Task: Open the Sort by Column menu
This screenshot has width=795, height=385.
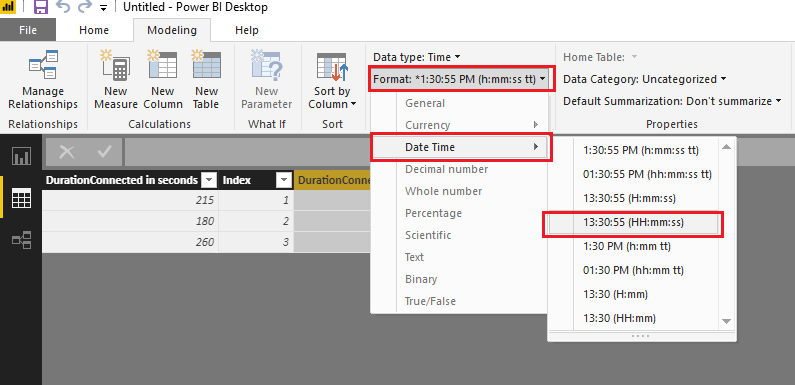Action: click(x=332, y=80)
